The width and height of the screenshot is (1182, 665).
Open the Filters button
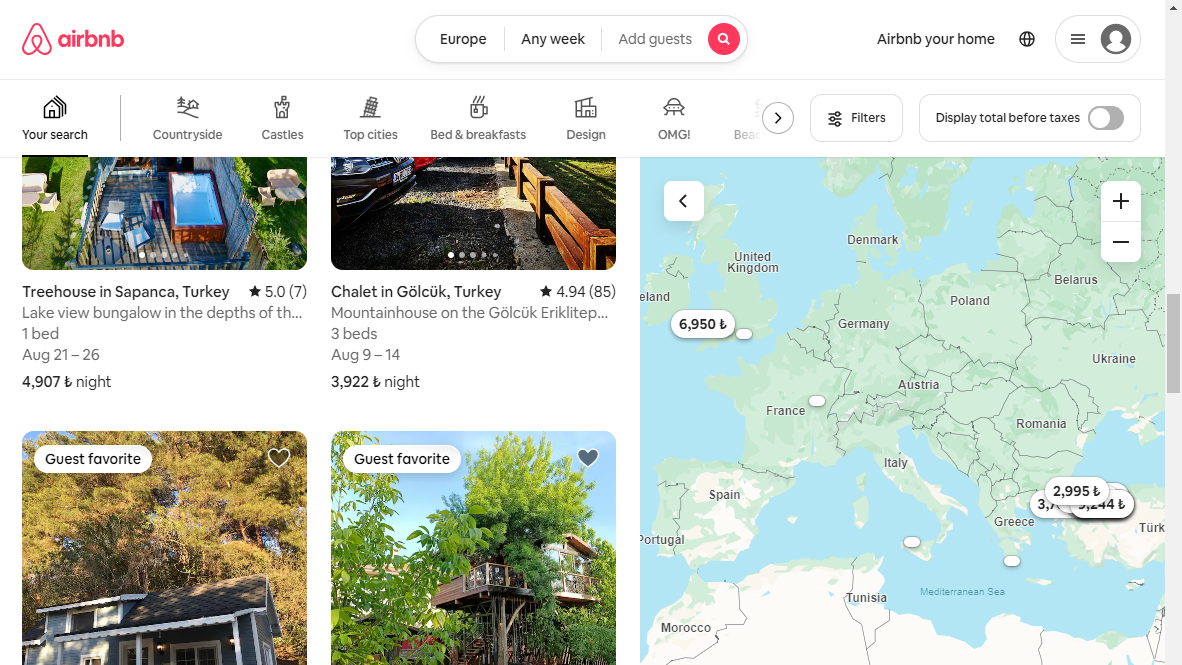[856, 118]
